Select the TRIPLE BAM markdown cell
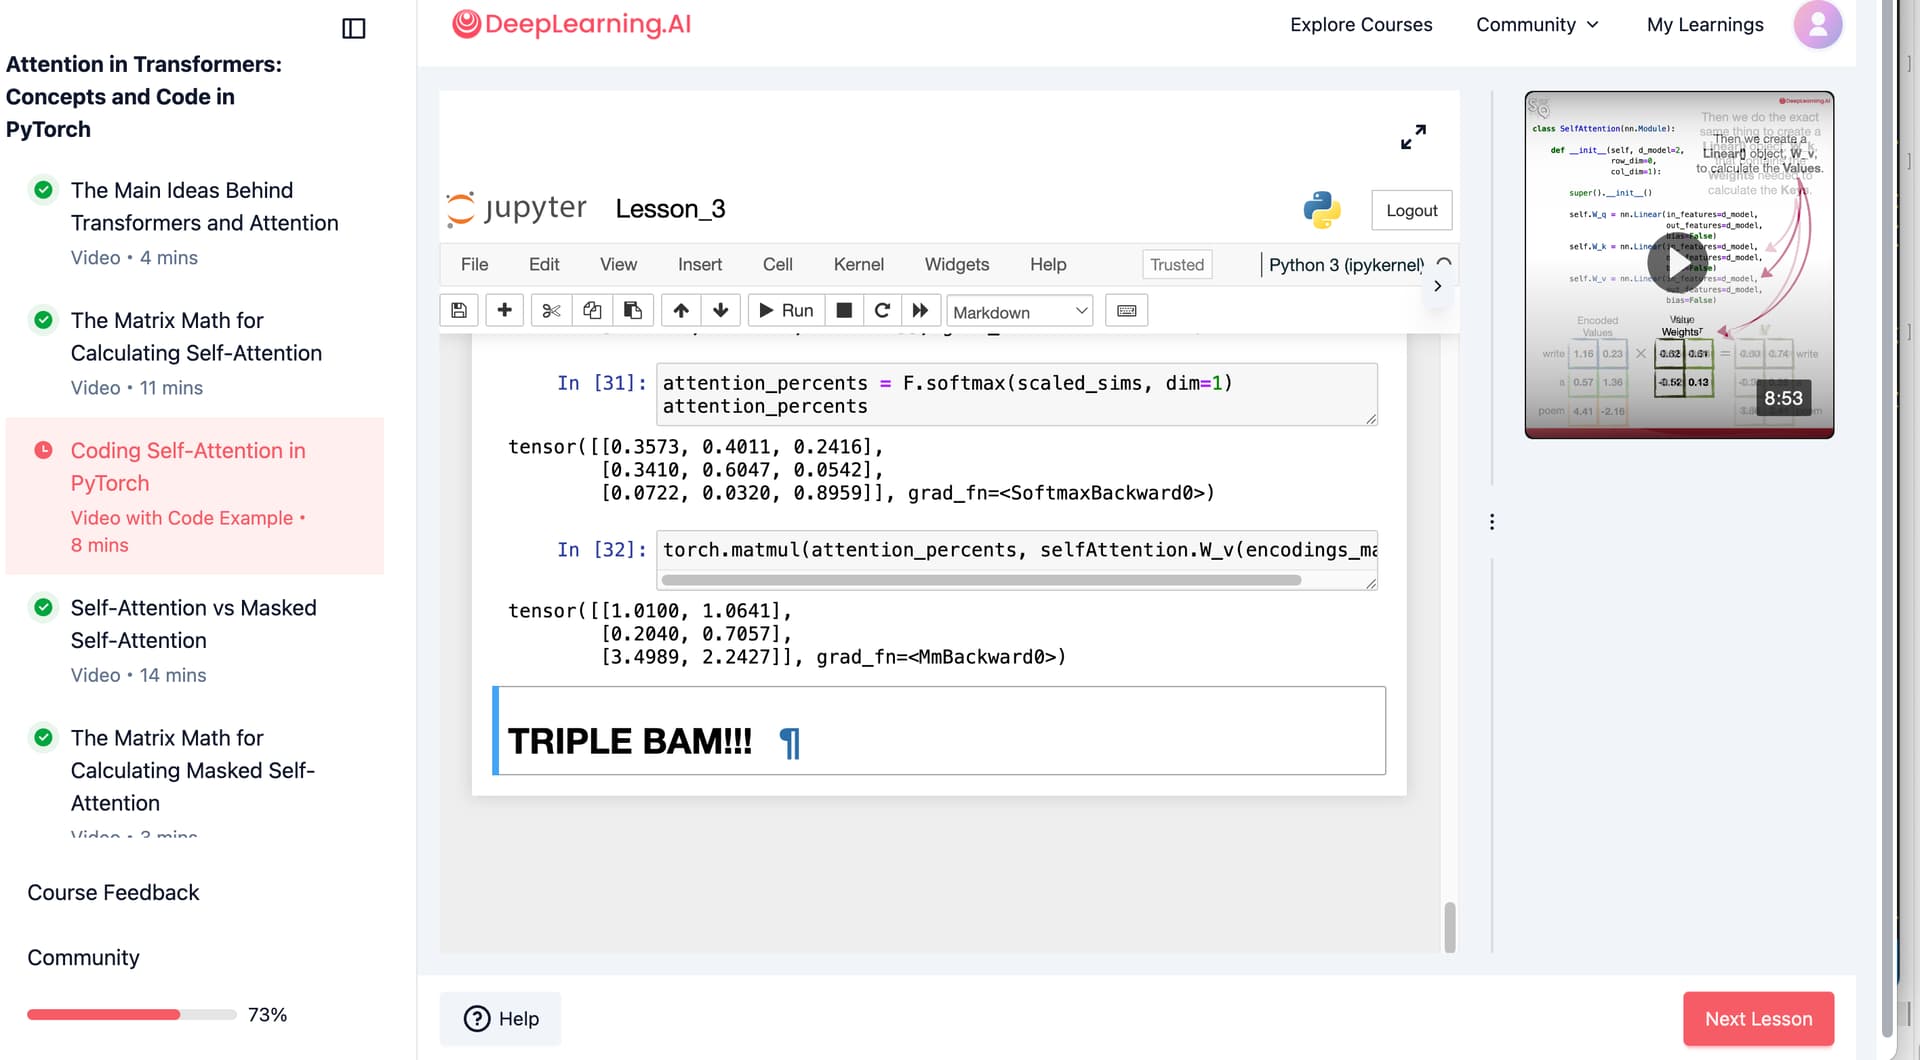The image size is (1920, 1060). point(940,730)
